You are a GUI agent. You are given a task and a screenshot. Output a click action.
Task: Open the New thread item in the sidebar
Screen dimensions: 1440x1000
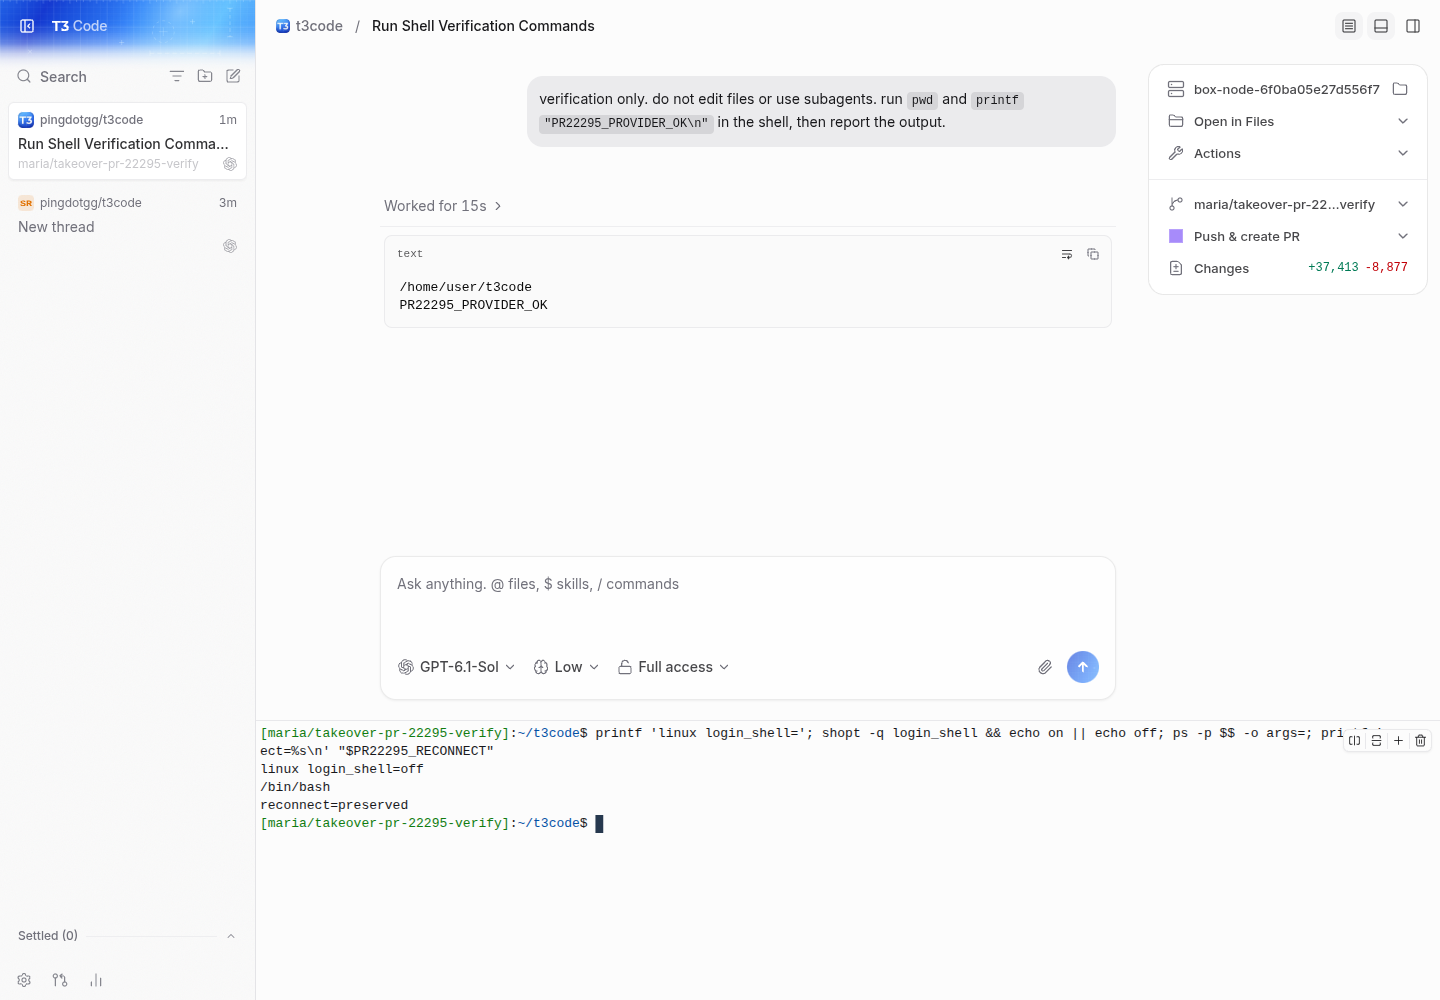point(127,225)
